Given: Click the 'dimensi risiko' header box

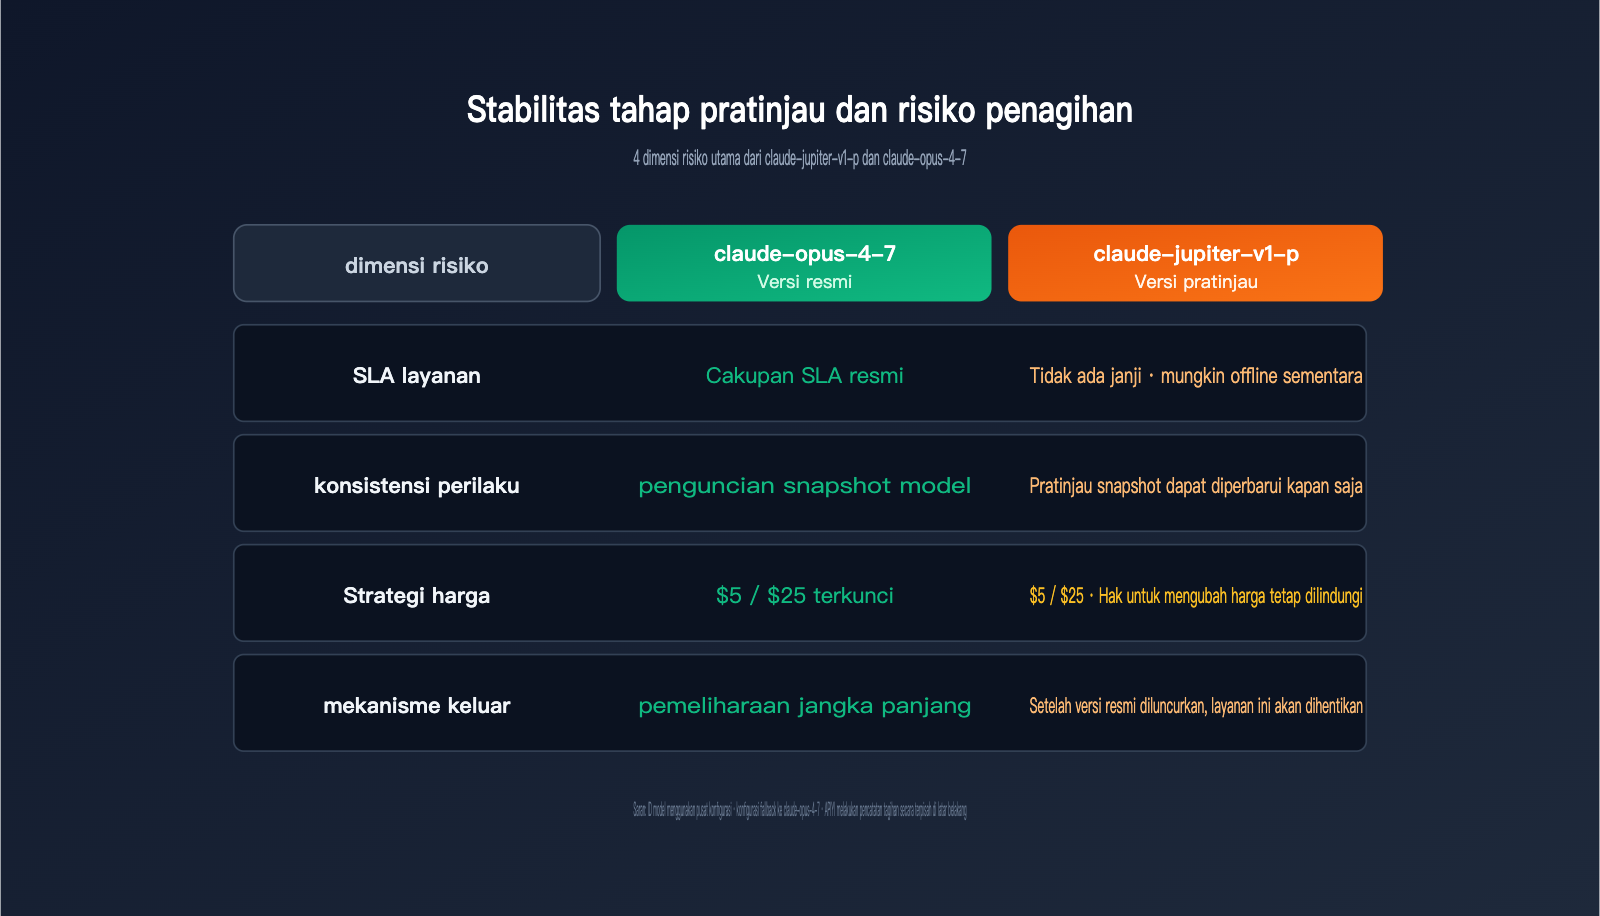Looking at the screenshot, I should pos(417,263).
